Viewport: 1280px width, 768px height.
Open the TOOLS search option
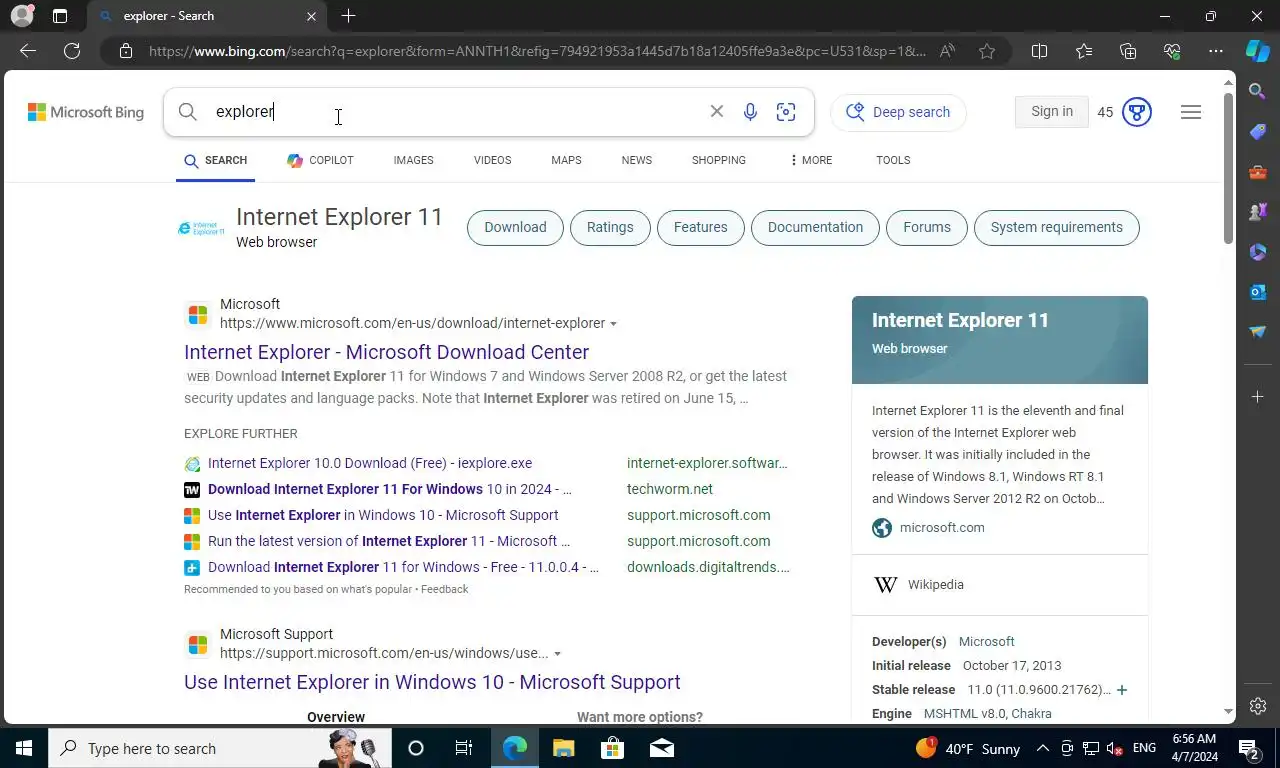[893, 160]
